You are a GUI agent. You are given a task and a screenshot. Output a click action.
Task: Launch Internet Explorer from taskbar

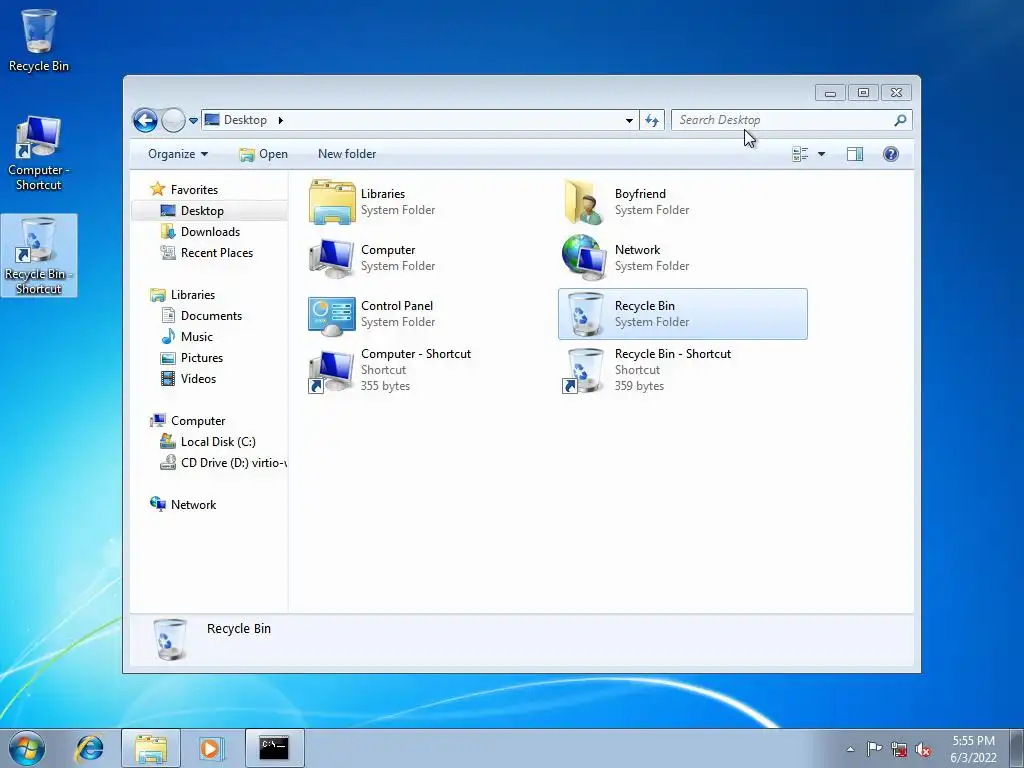click(x=89, y=748)
